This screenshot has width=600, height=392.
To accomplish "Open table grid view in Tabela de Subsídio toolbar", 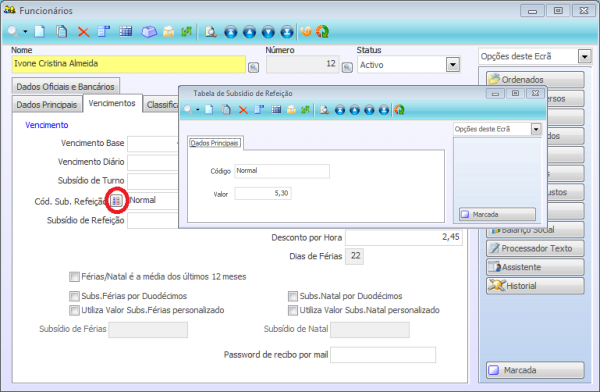I will click(276, 110).
